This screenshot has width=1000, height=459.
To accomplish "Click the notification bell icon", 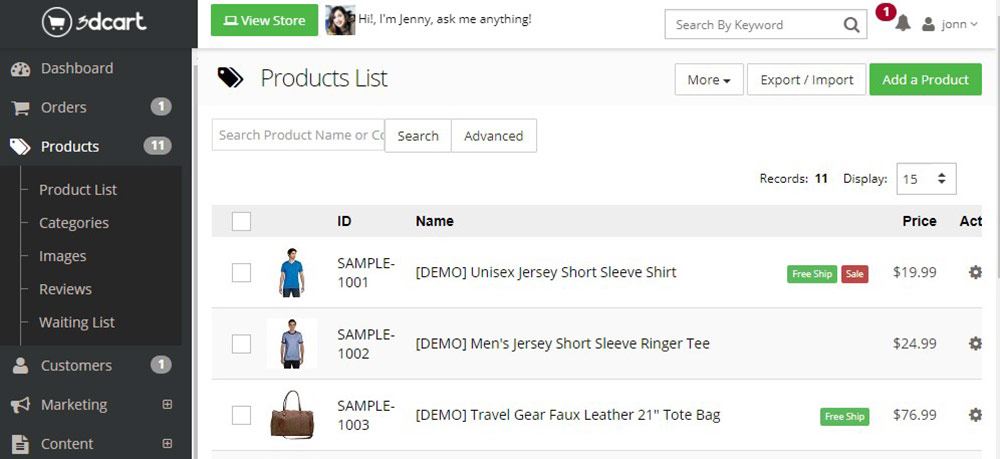I will coord(902,24).
